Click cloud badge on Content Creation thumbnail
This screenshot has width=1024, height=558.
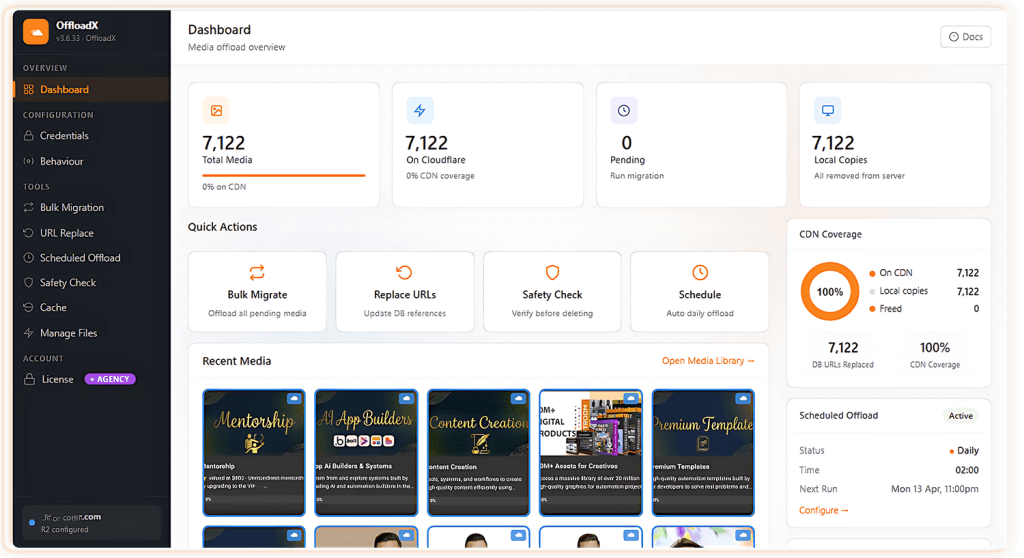coord(519,398)
